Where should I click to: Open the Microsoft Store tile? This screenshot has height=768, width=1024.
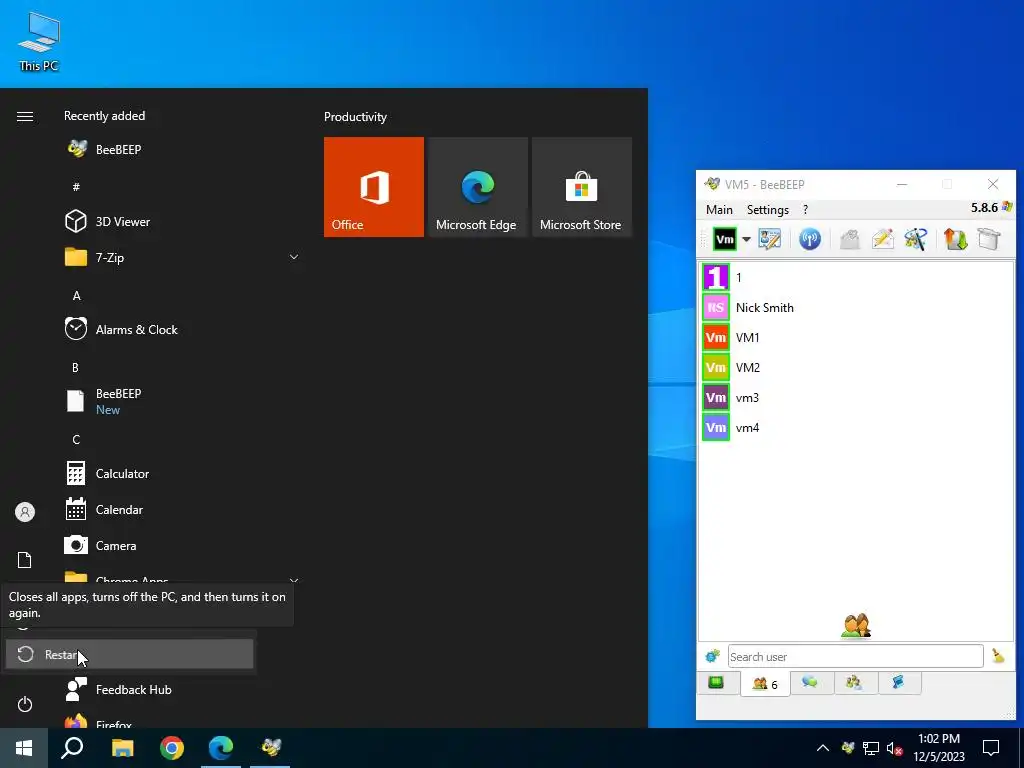(x=582, y=187)
